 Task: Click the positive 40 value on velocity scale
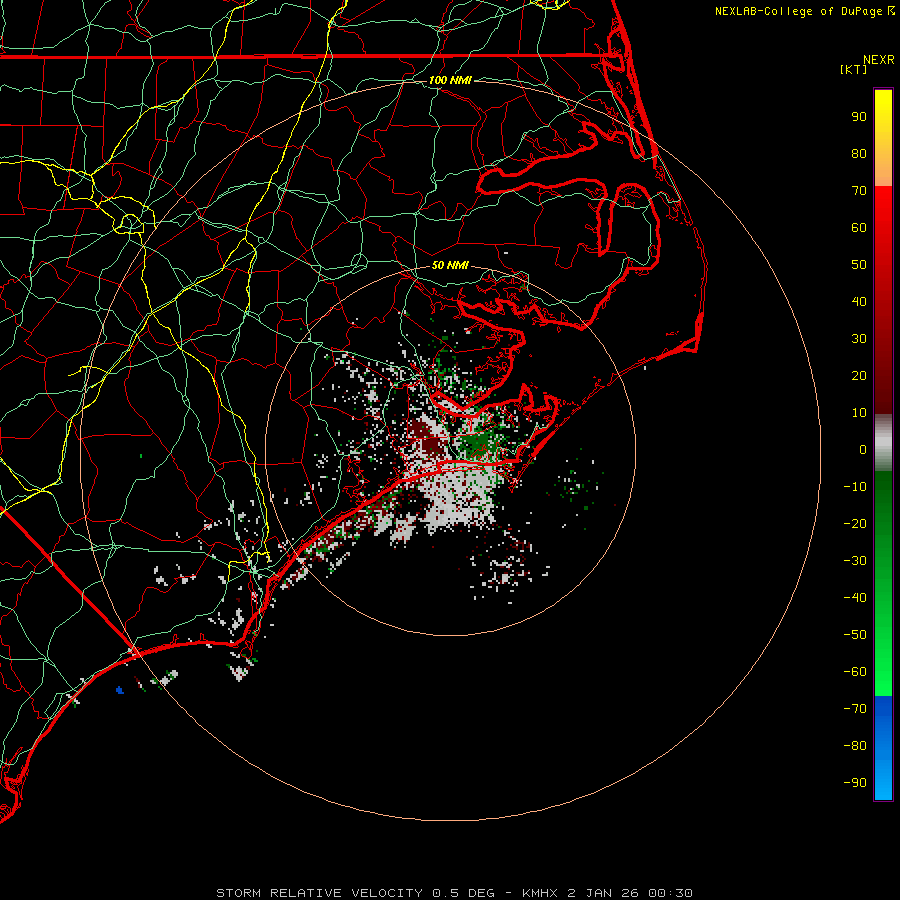pyautogui.click(x=859, y=302)
